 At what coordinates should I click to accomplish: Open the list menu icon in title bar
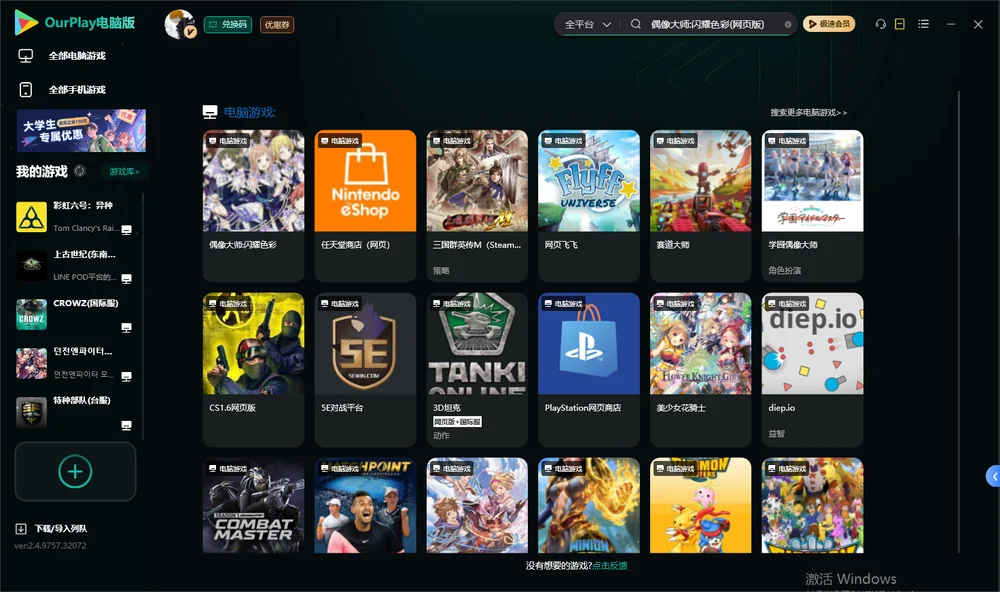pos(923,24)
